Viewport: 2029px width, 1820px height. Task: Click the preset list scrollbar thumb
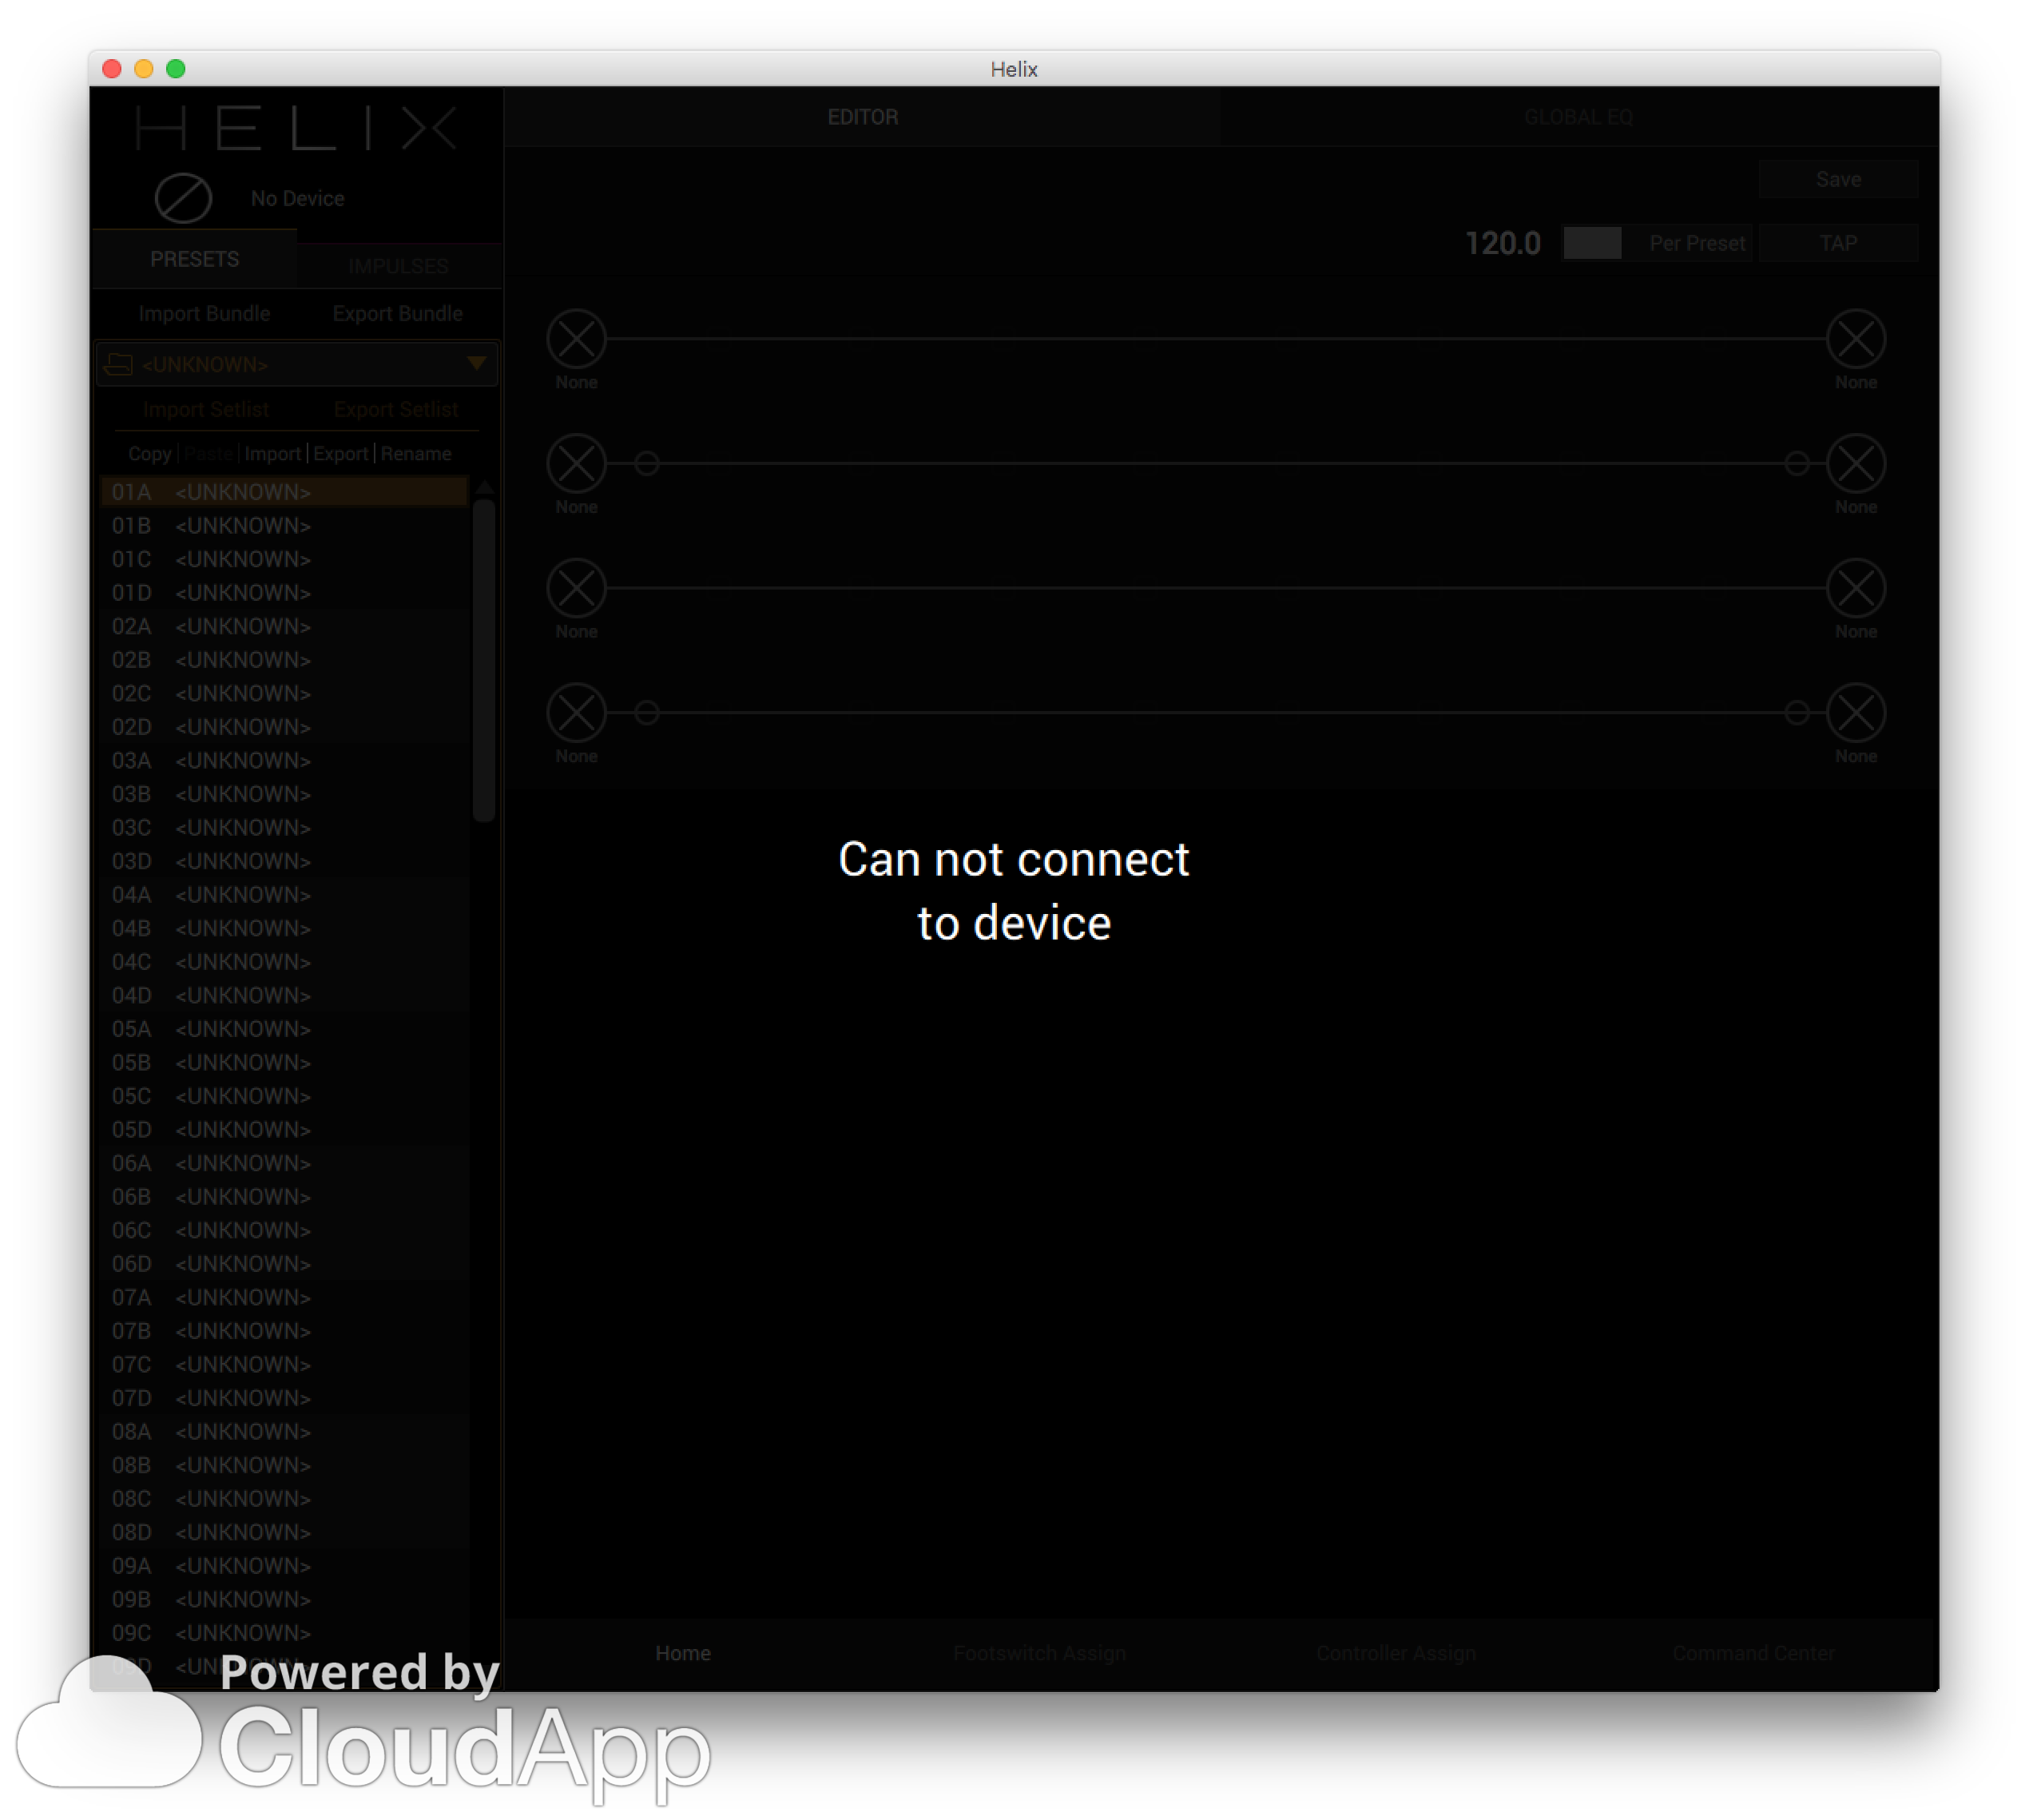(484, 660)
